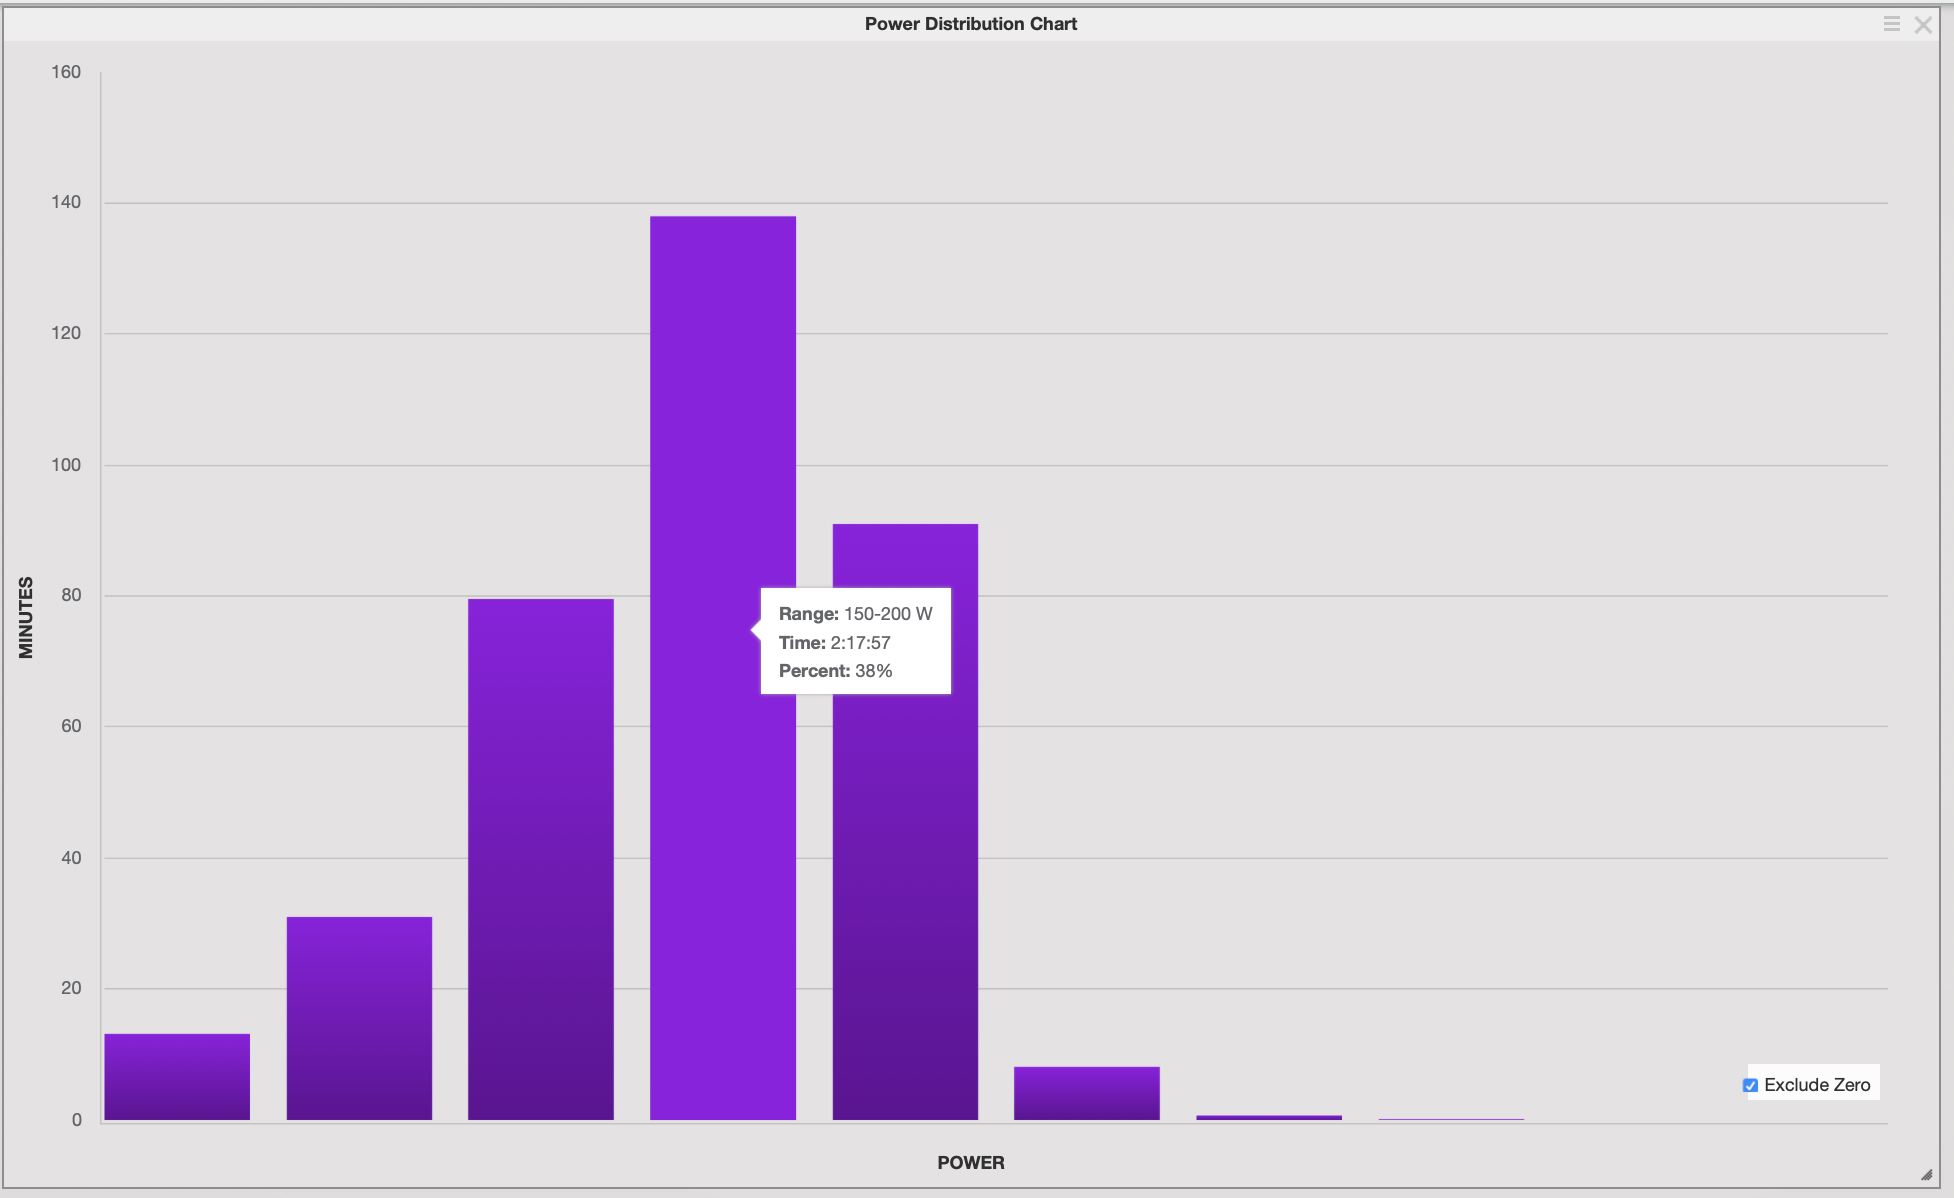Image resolution: width=1954 pixels, height=1198 pixels.
Task: Uncheck the Exclude Zero checkbox
Action: (1749, 1084)
